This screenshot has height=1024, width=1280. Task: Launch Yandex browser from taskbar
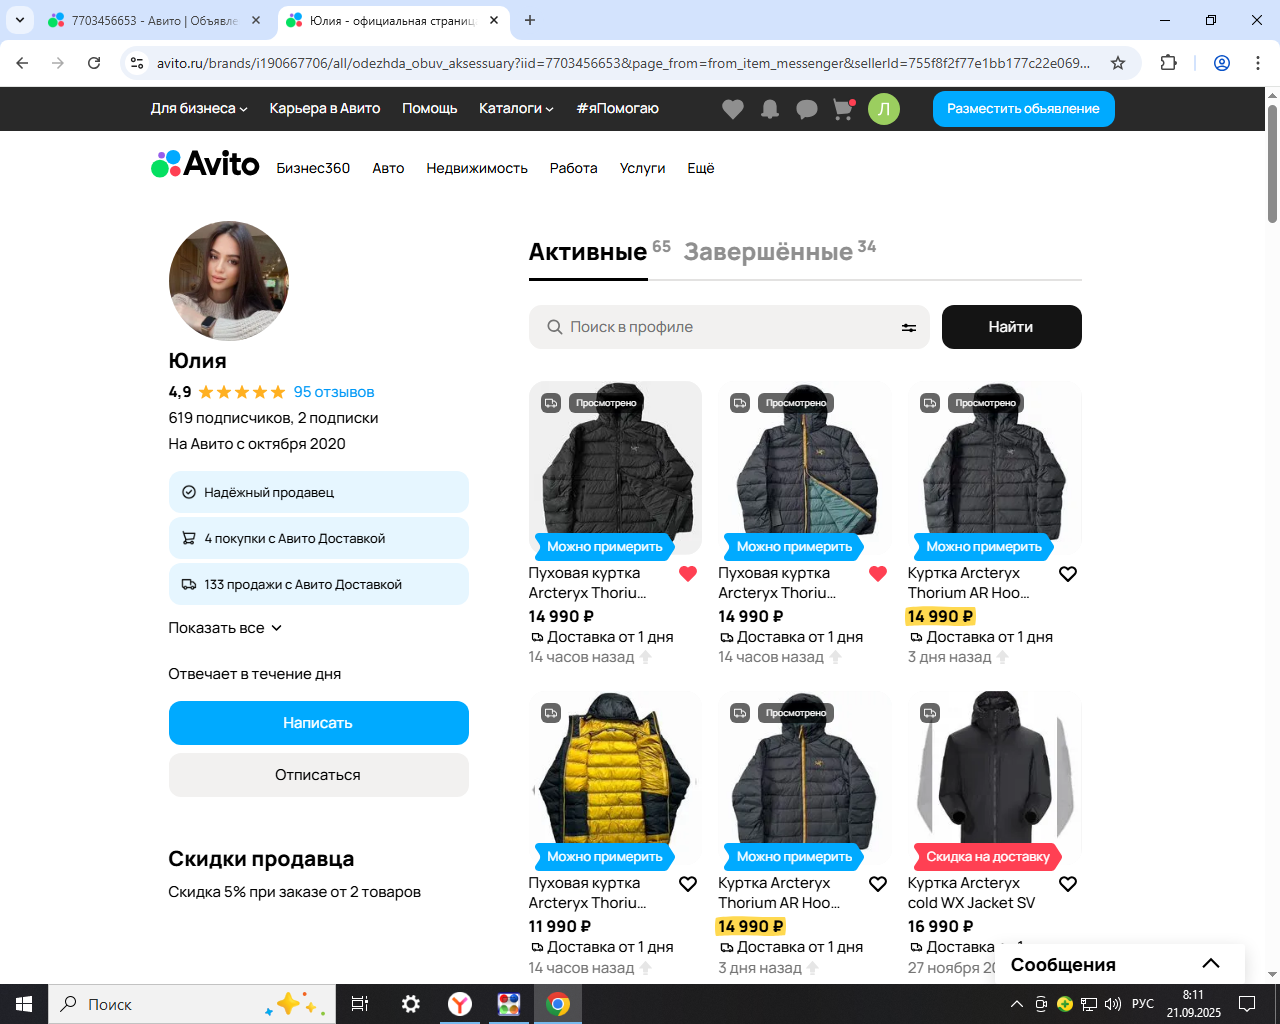(460, 1004)
